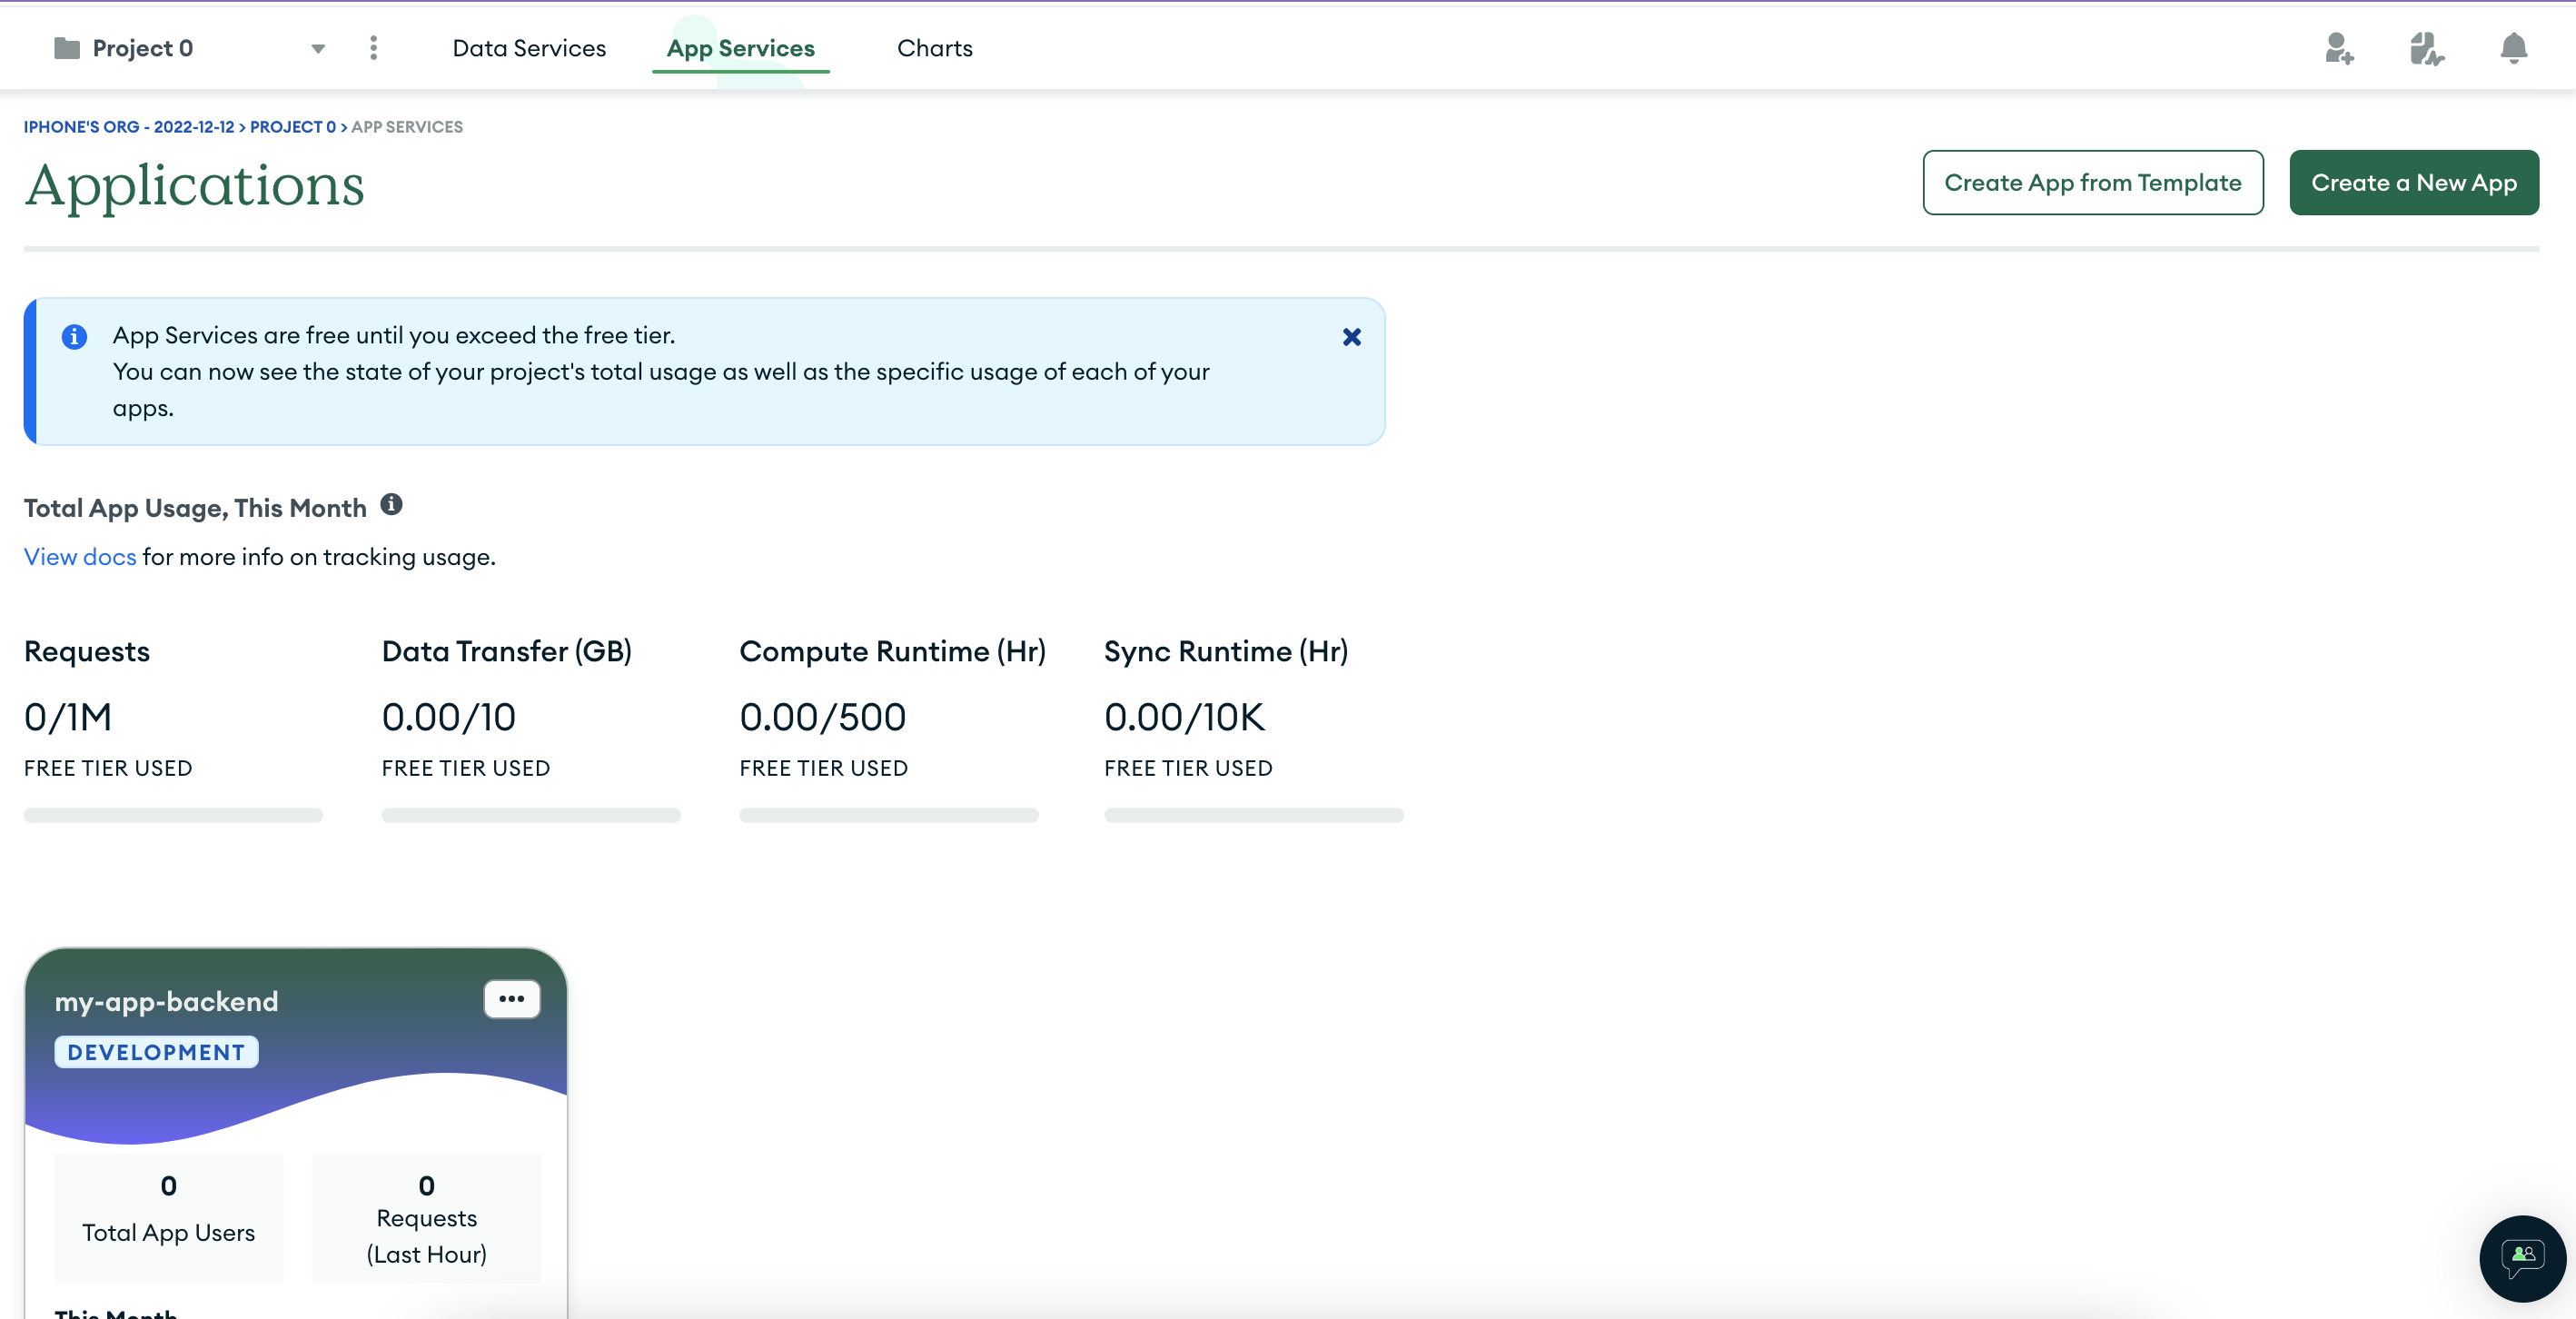Open the my-app-backend application

pyautogui.click(x=166, y=1001)
